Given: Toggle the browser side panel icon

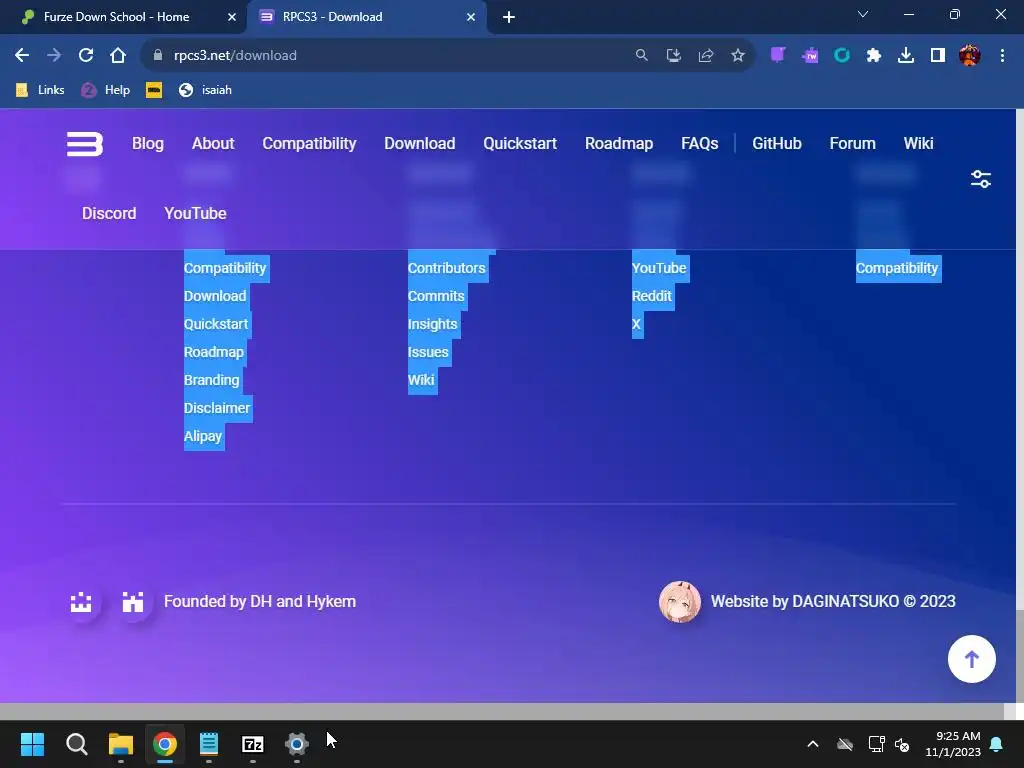Looking at the screenshot, I should click(938, 56).
